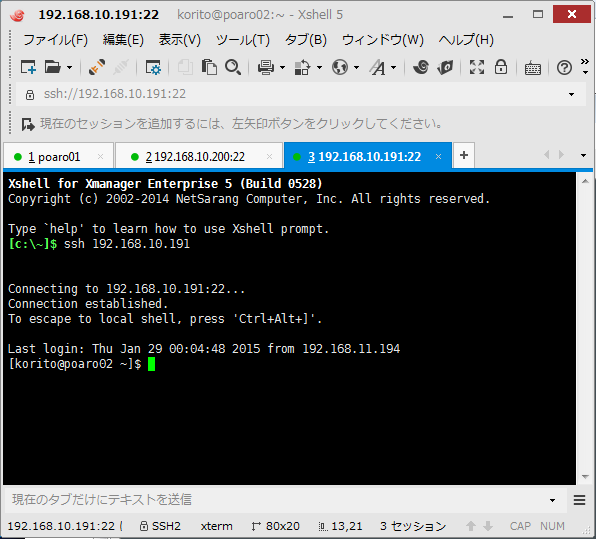
Task: Expand the color scheme dropdown arrow
Action: click(319, 68)
